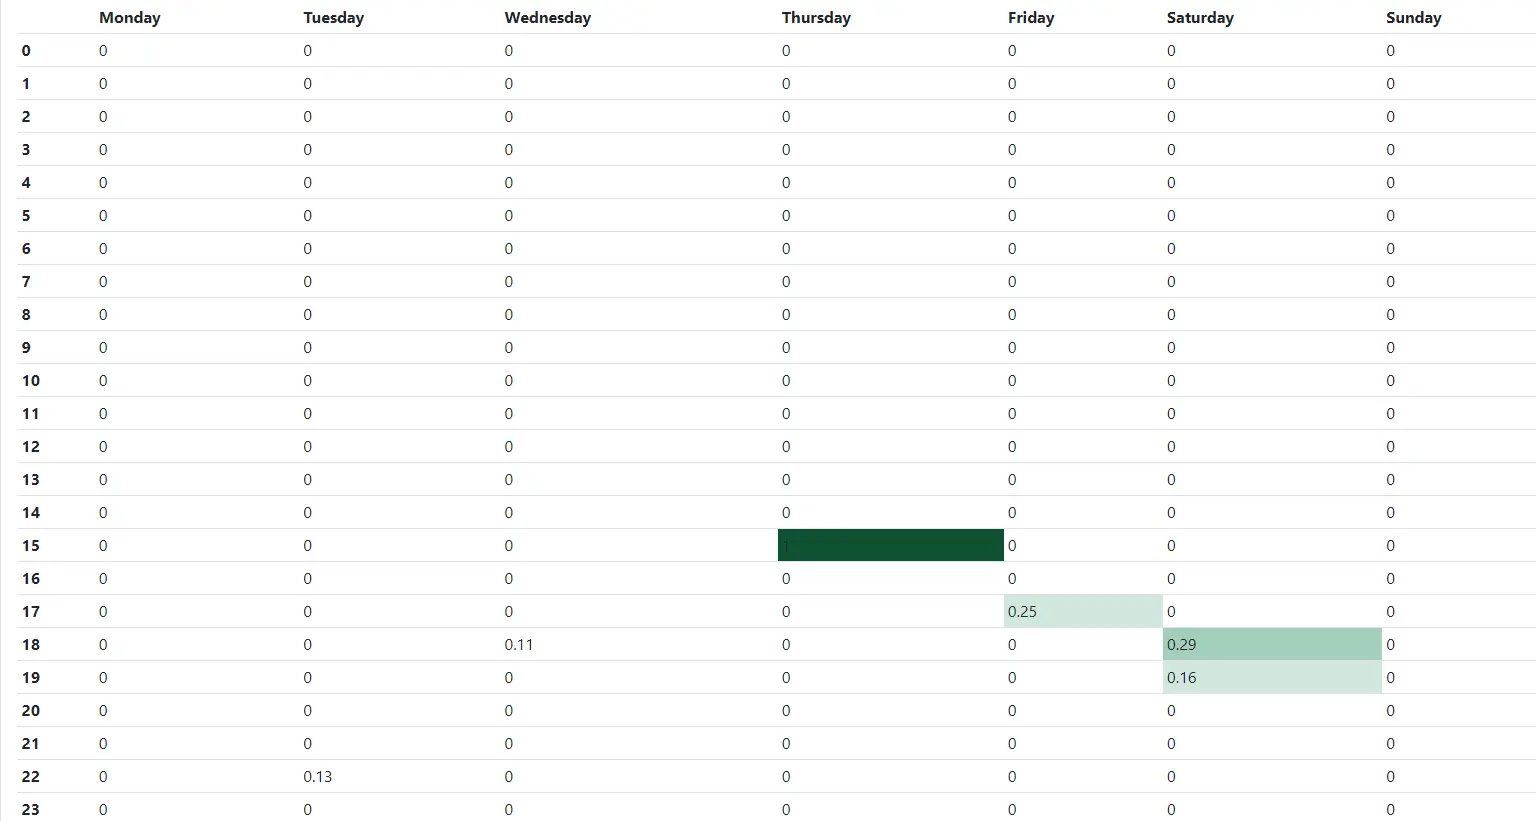This screenshot has height=821, width=1536.
Task: Select the Thursday column header
Action: (816, 18)
